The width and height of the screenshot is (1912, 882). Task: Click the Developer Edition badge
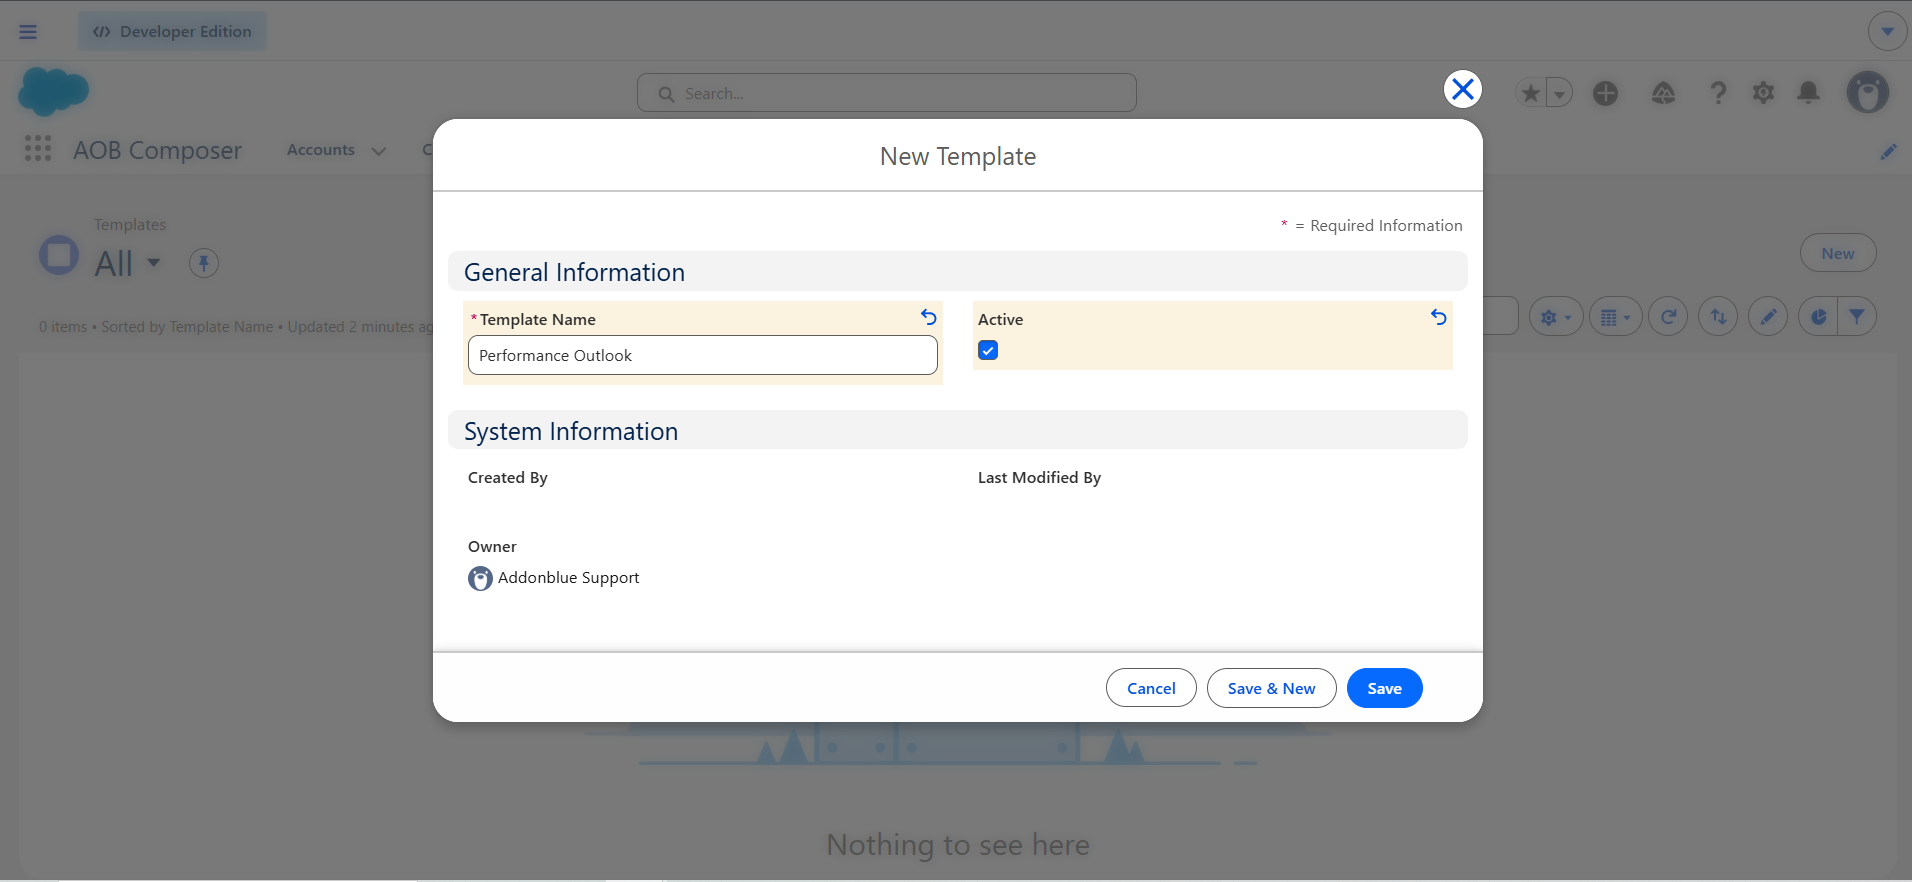coord(172,32)
